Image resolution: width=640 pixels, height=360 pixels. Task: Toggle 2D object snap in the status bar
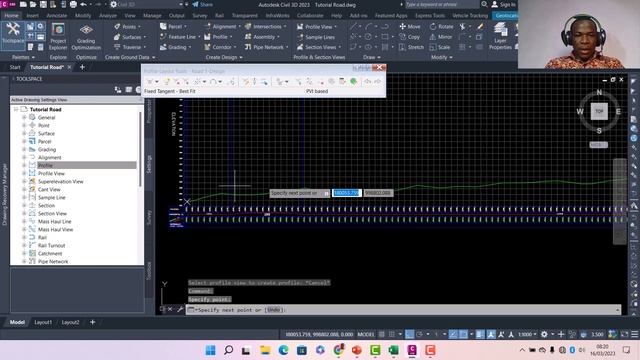coord(463,334)
